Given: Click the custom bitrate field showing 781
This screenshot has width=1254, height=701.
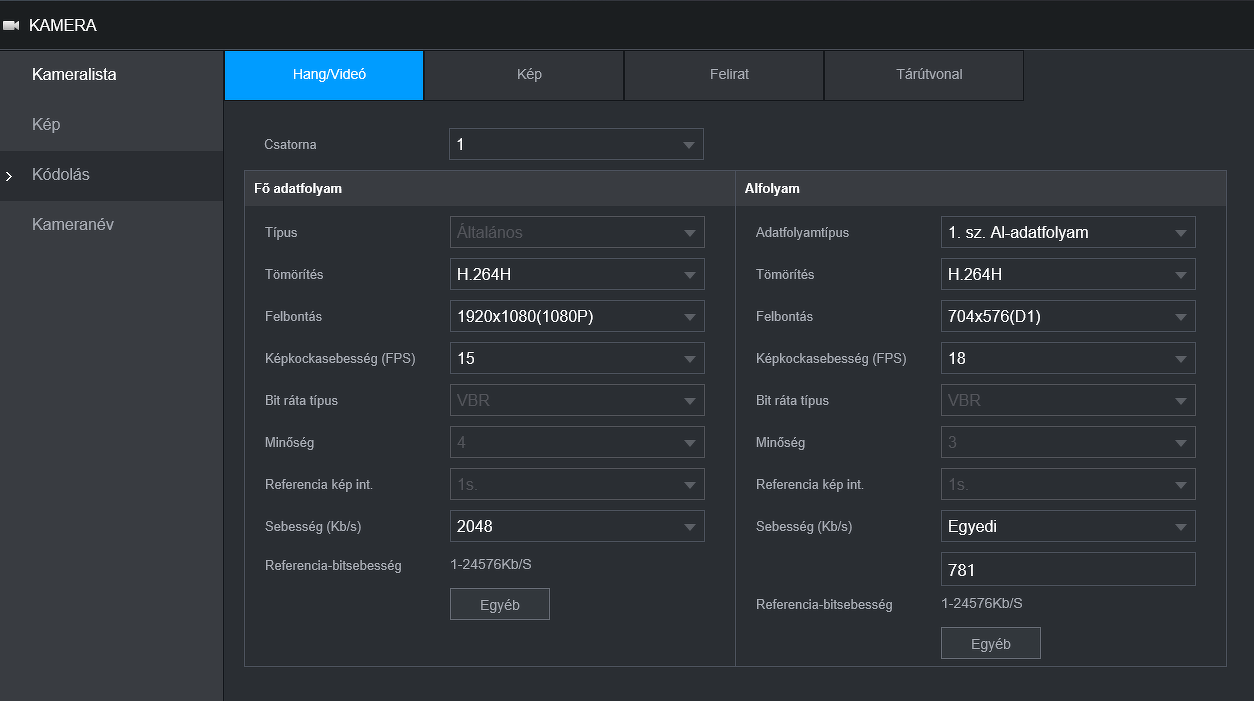Looking at the screenshot, I should click(1067, 569).
